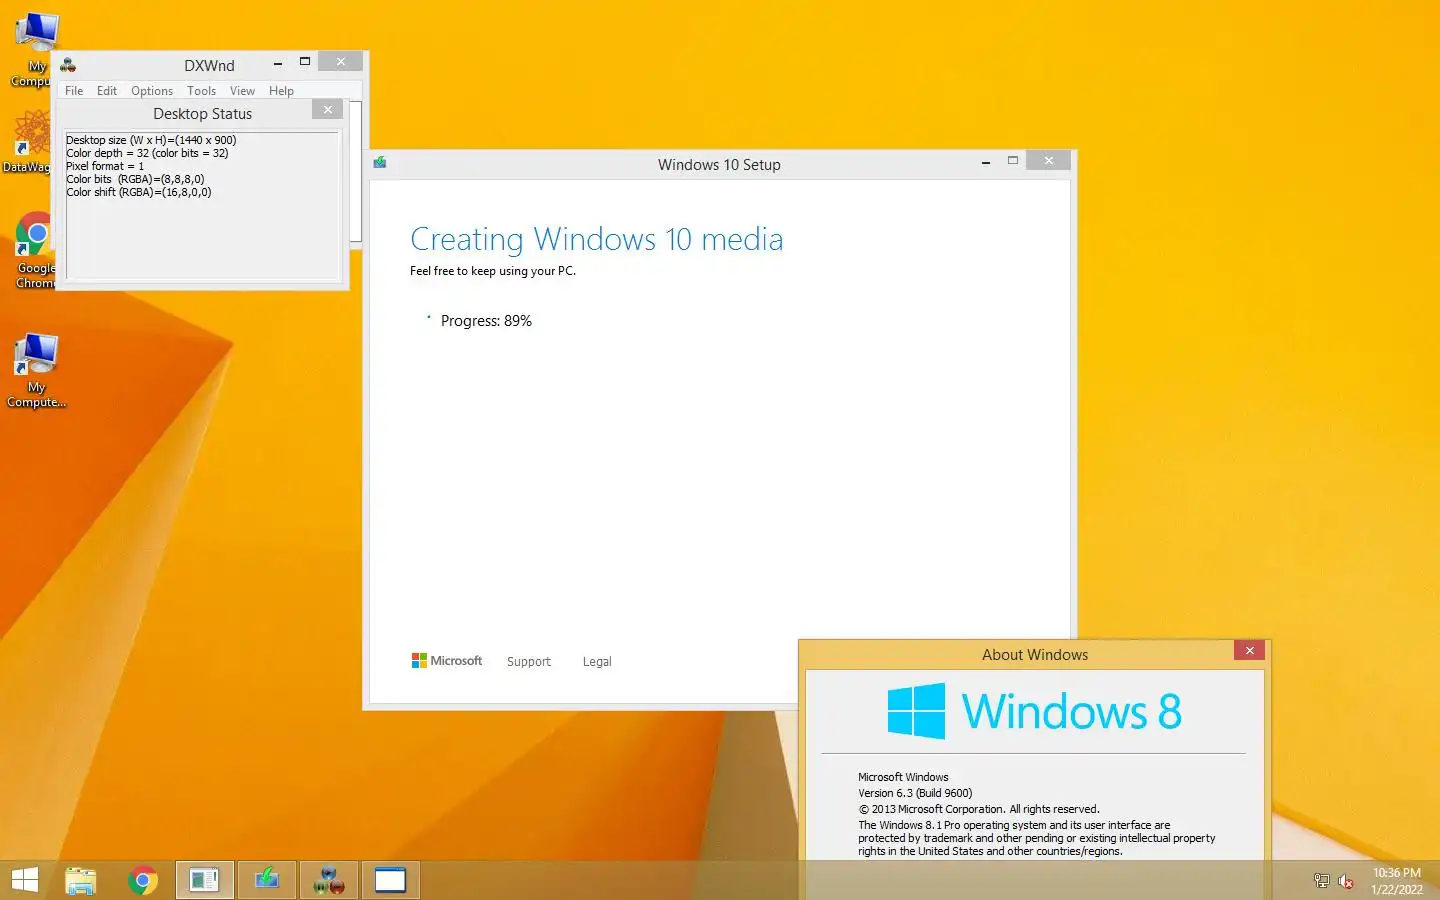Open the Options menu in DXWnd
1440x900 pixels.
(152, 91)
